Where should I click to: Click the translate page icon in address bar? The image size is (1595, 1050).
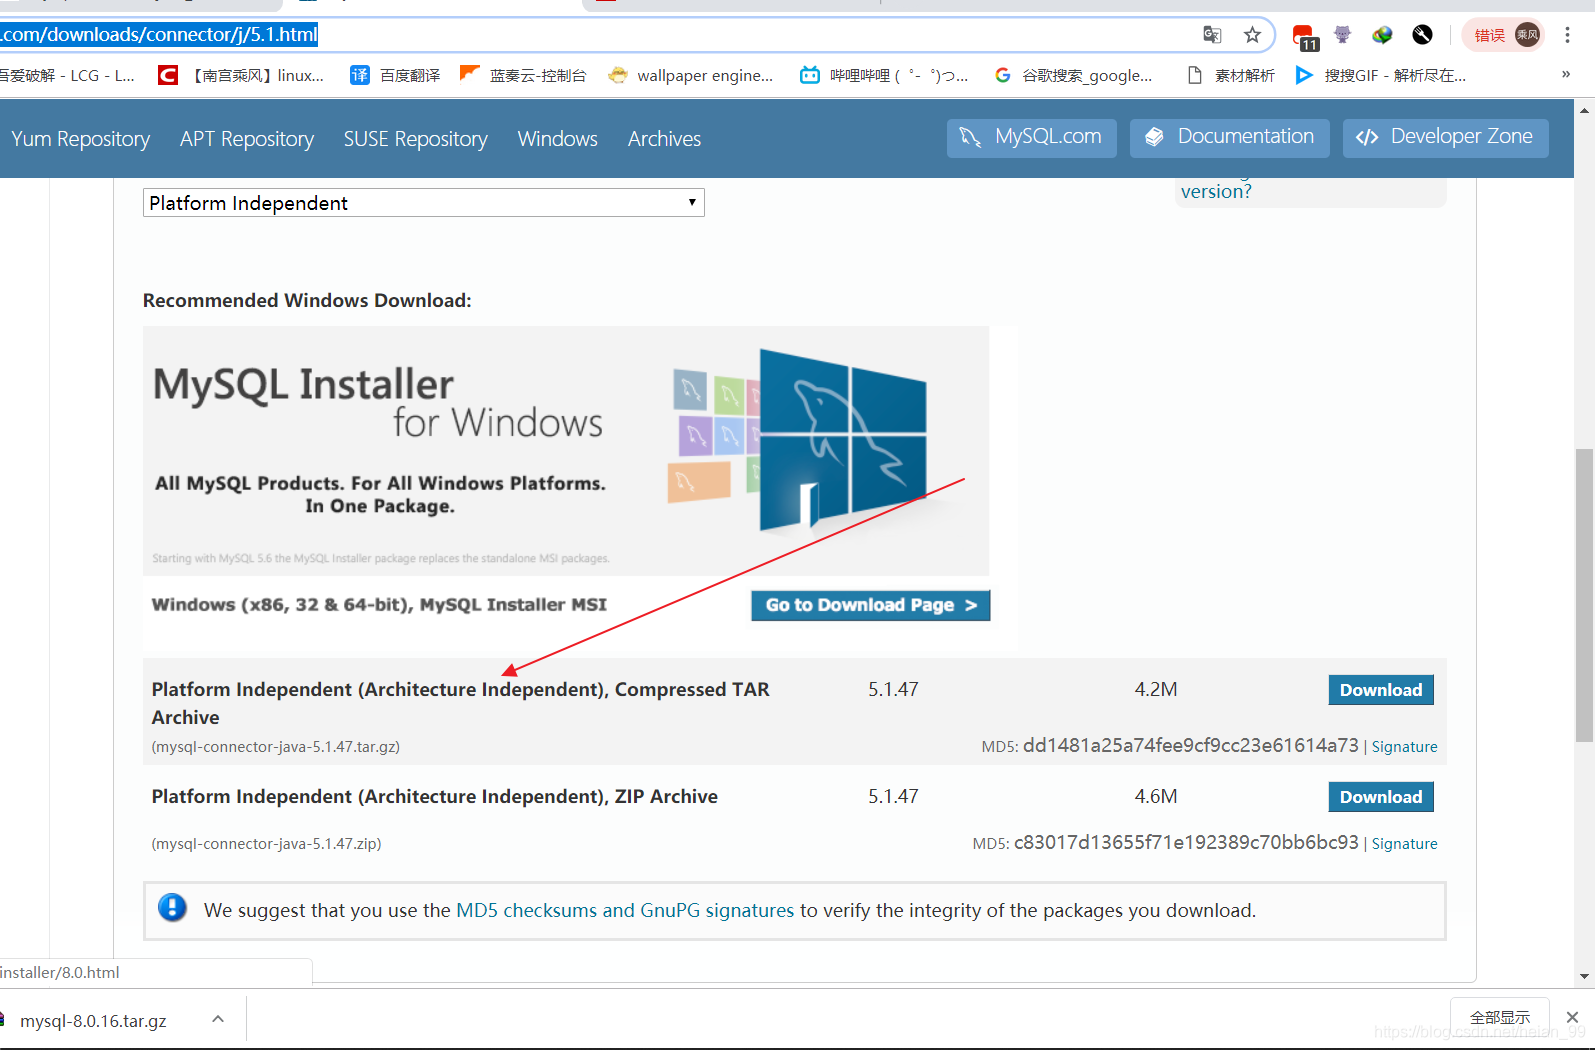tap(1212, 35)
